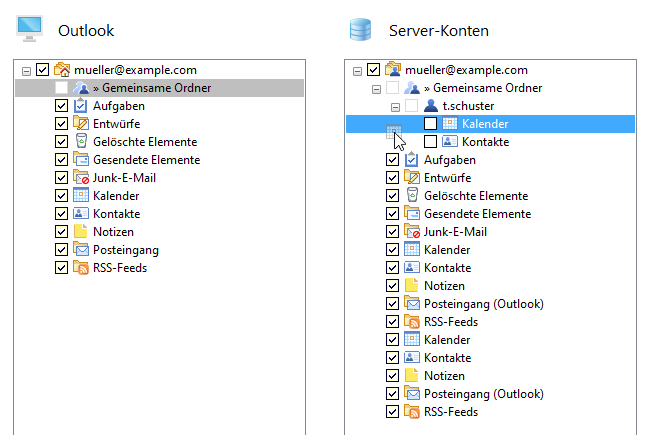
Task: Collapse the Outlook mueller@example.com account node
Action: click(x=26, y=71)
